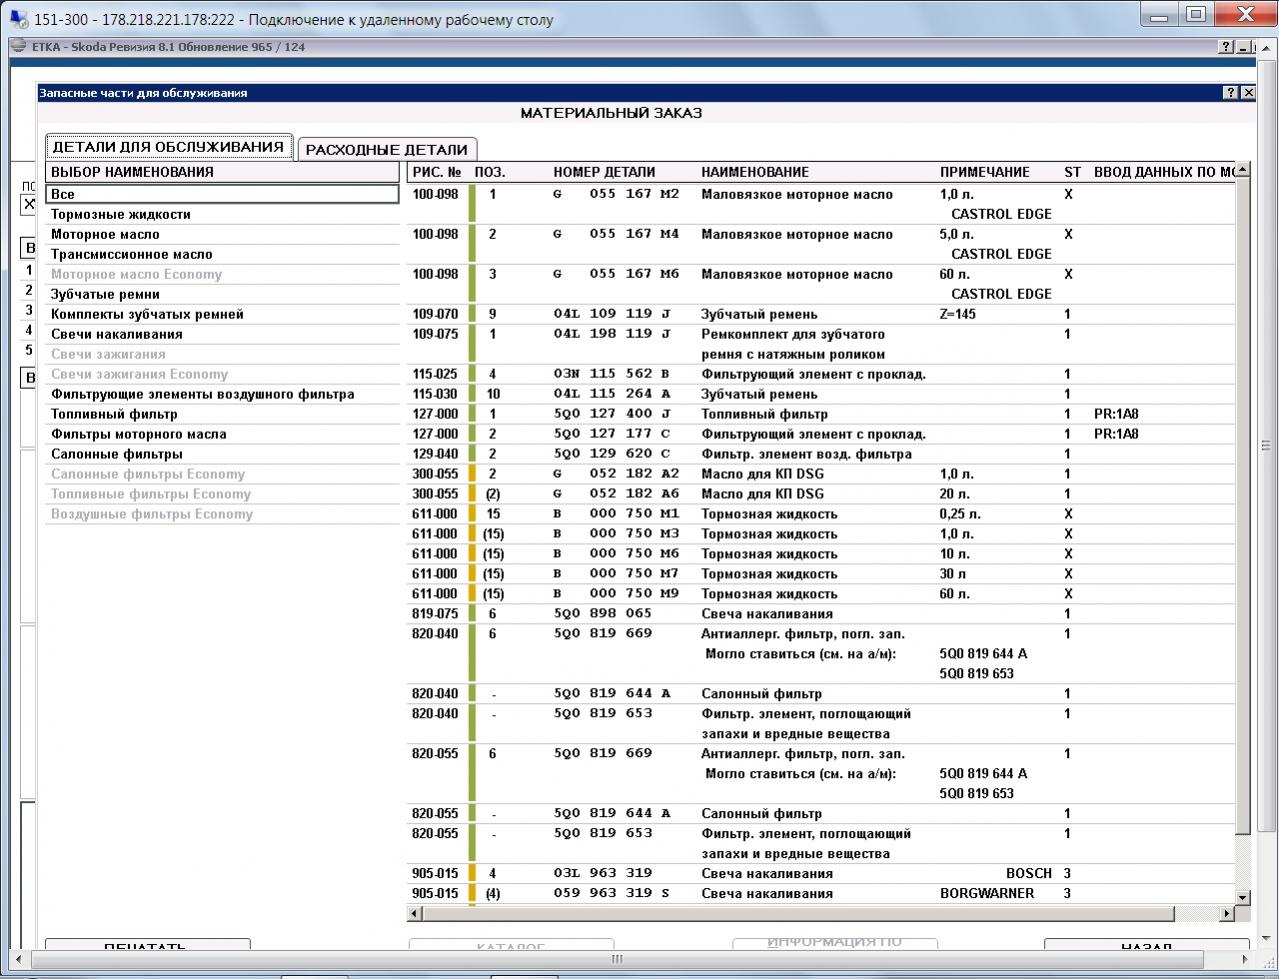Minimize the ETKA Skoda window
1279x979 pixels.
pyautogui.click(x=1244, y=47)
